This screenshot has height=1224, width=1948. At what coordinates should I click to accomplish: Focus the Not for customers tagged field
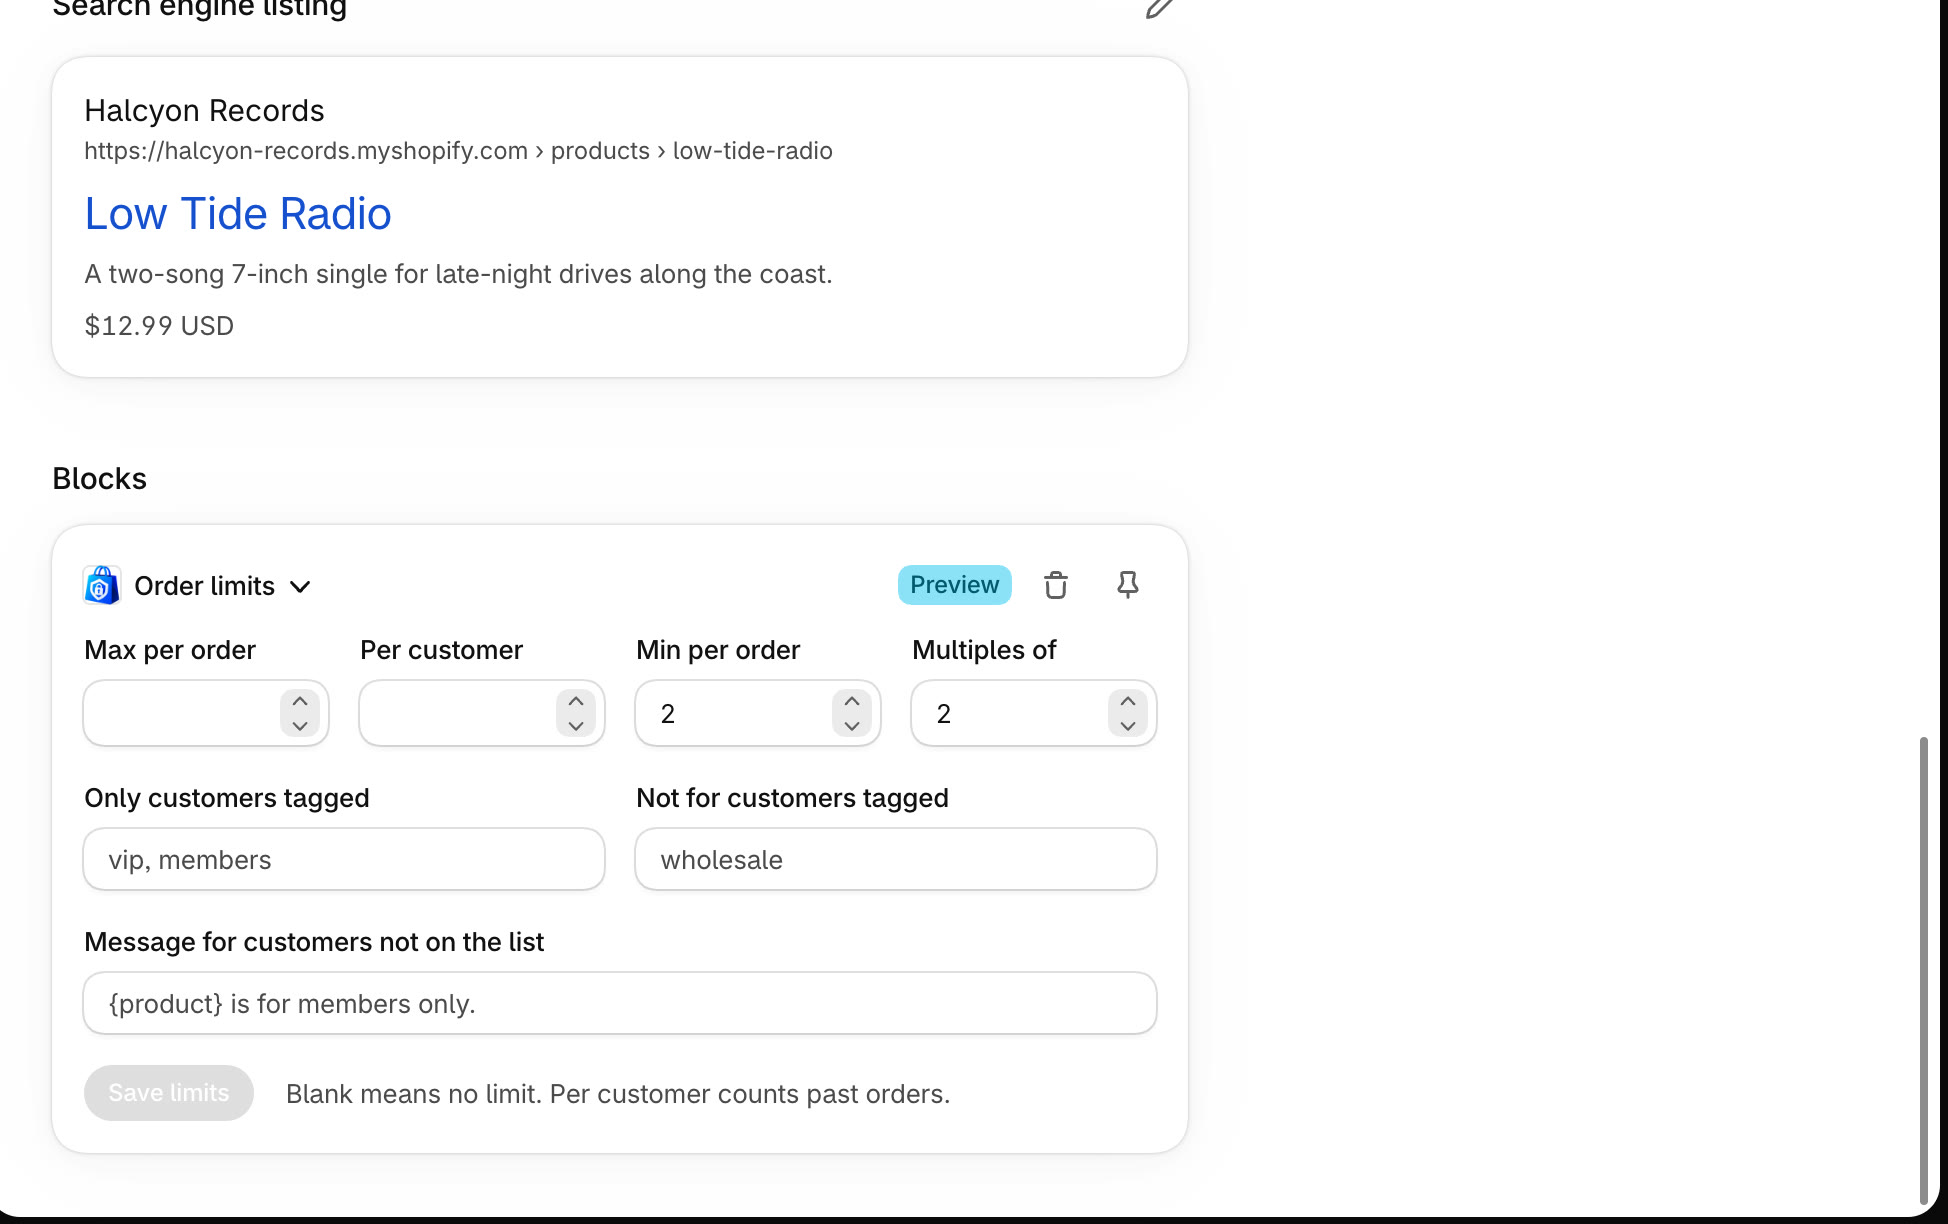click(896, 859)
